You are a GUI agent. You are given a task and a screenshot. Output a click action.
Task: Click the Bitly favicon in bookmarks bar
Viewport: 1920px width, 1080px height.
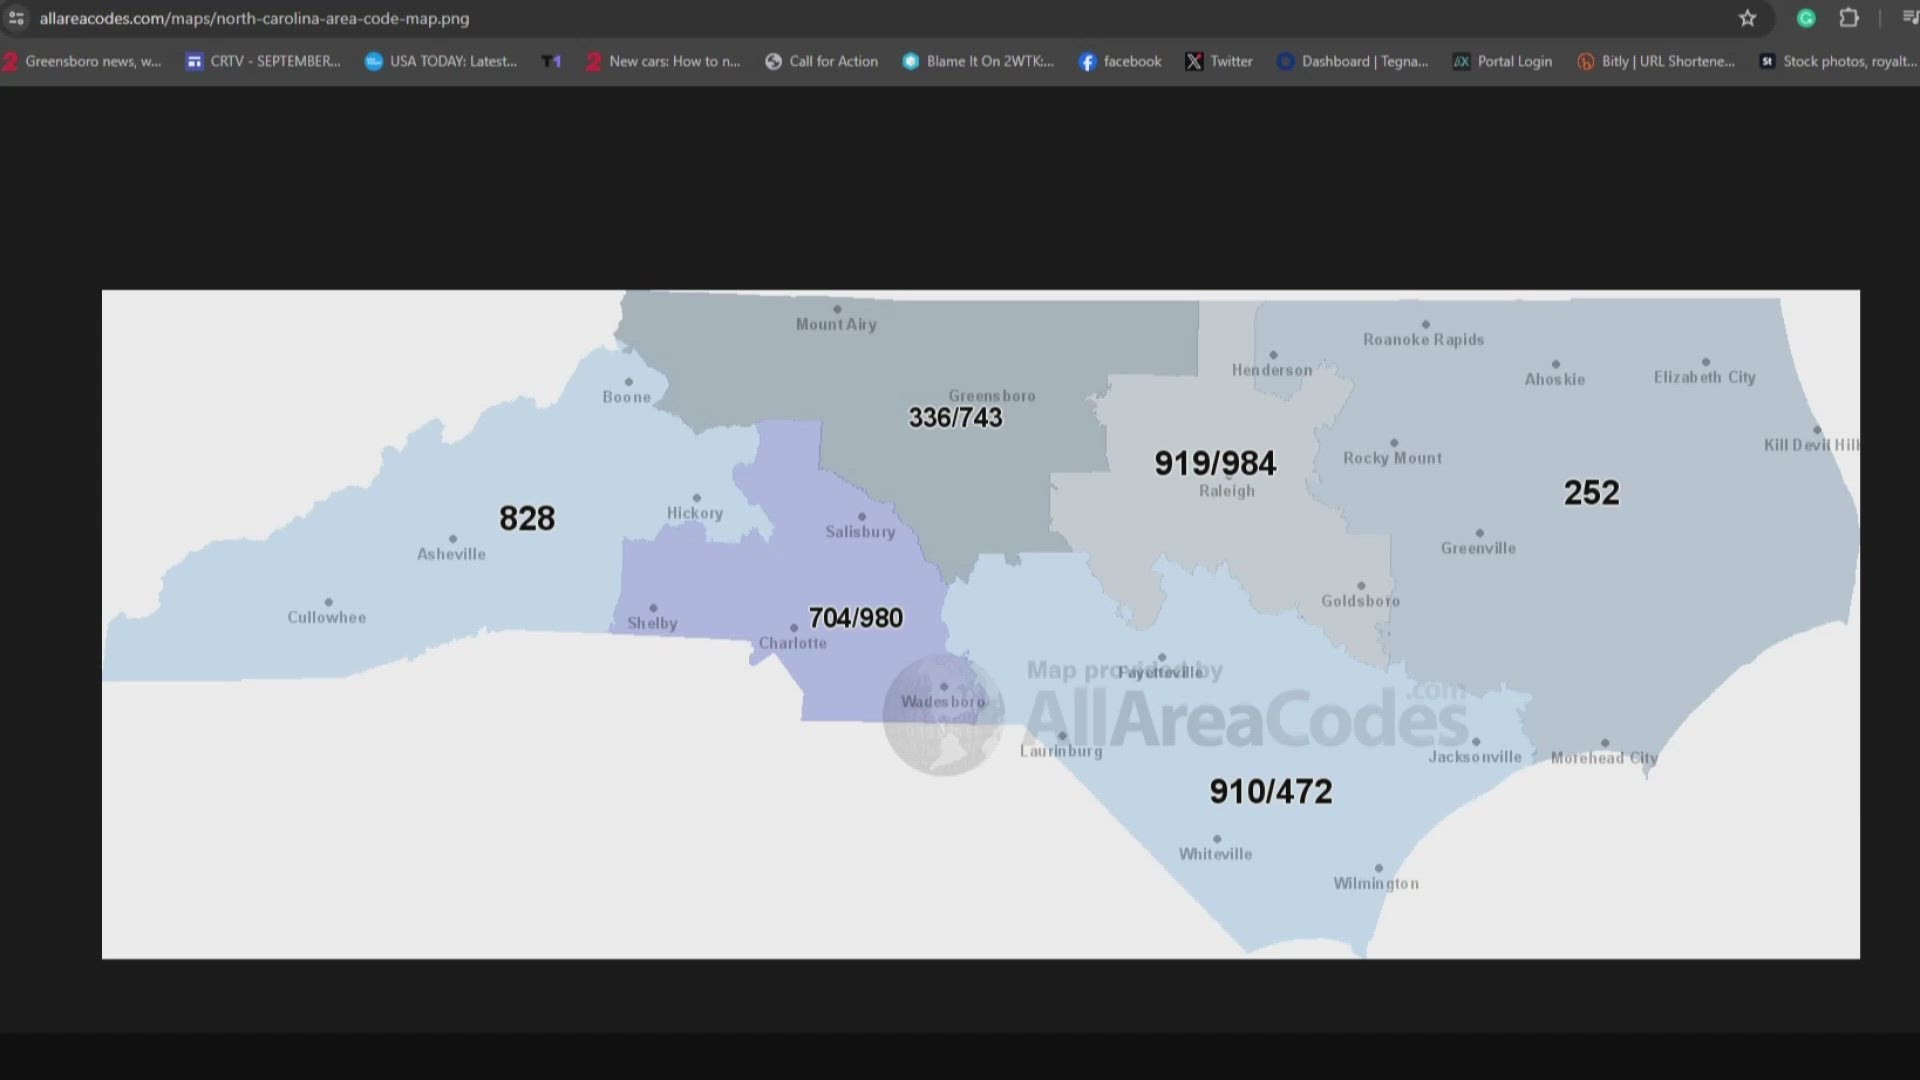coord(1586,61)
